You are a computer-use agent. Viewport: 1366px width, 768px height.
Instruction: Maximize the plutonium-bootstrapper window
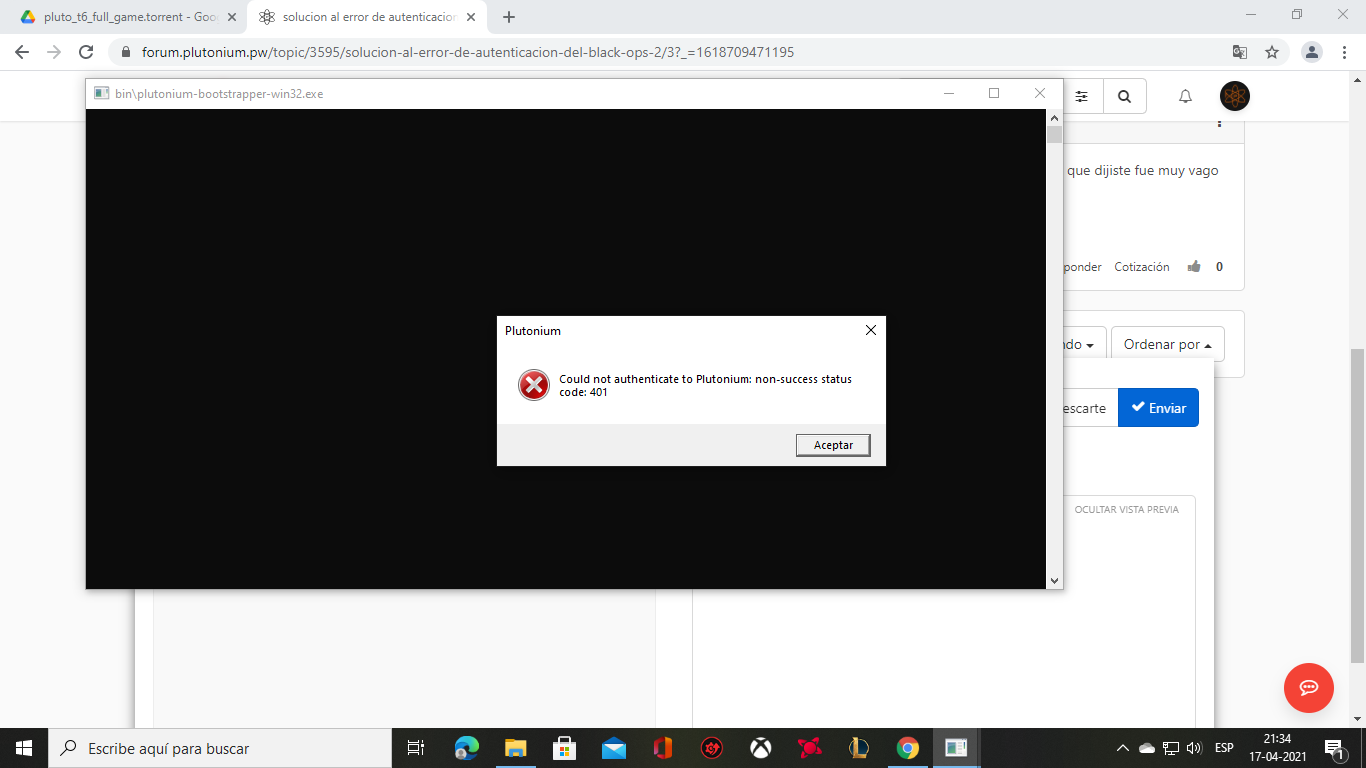(x=994, y=93)
